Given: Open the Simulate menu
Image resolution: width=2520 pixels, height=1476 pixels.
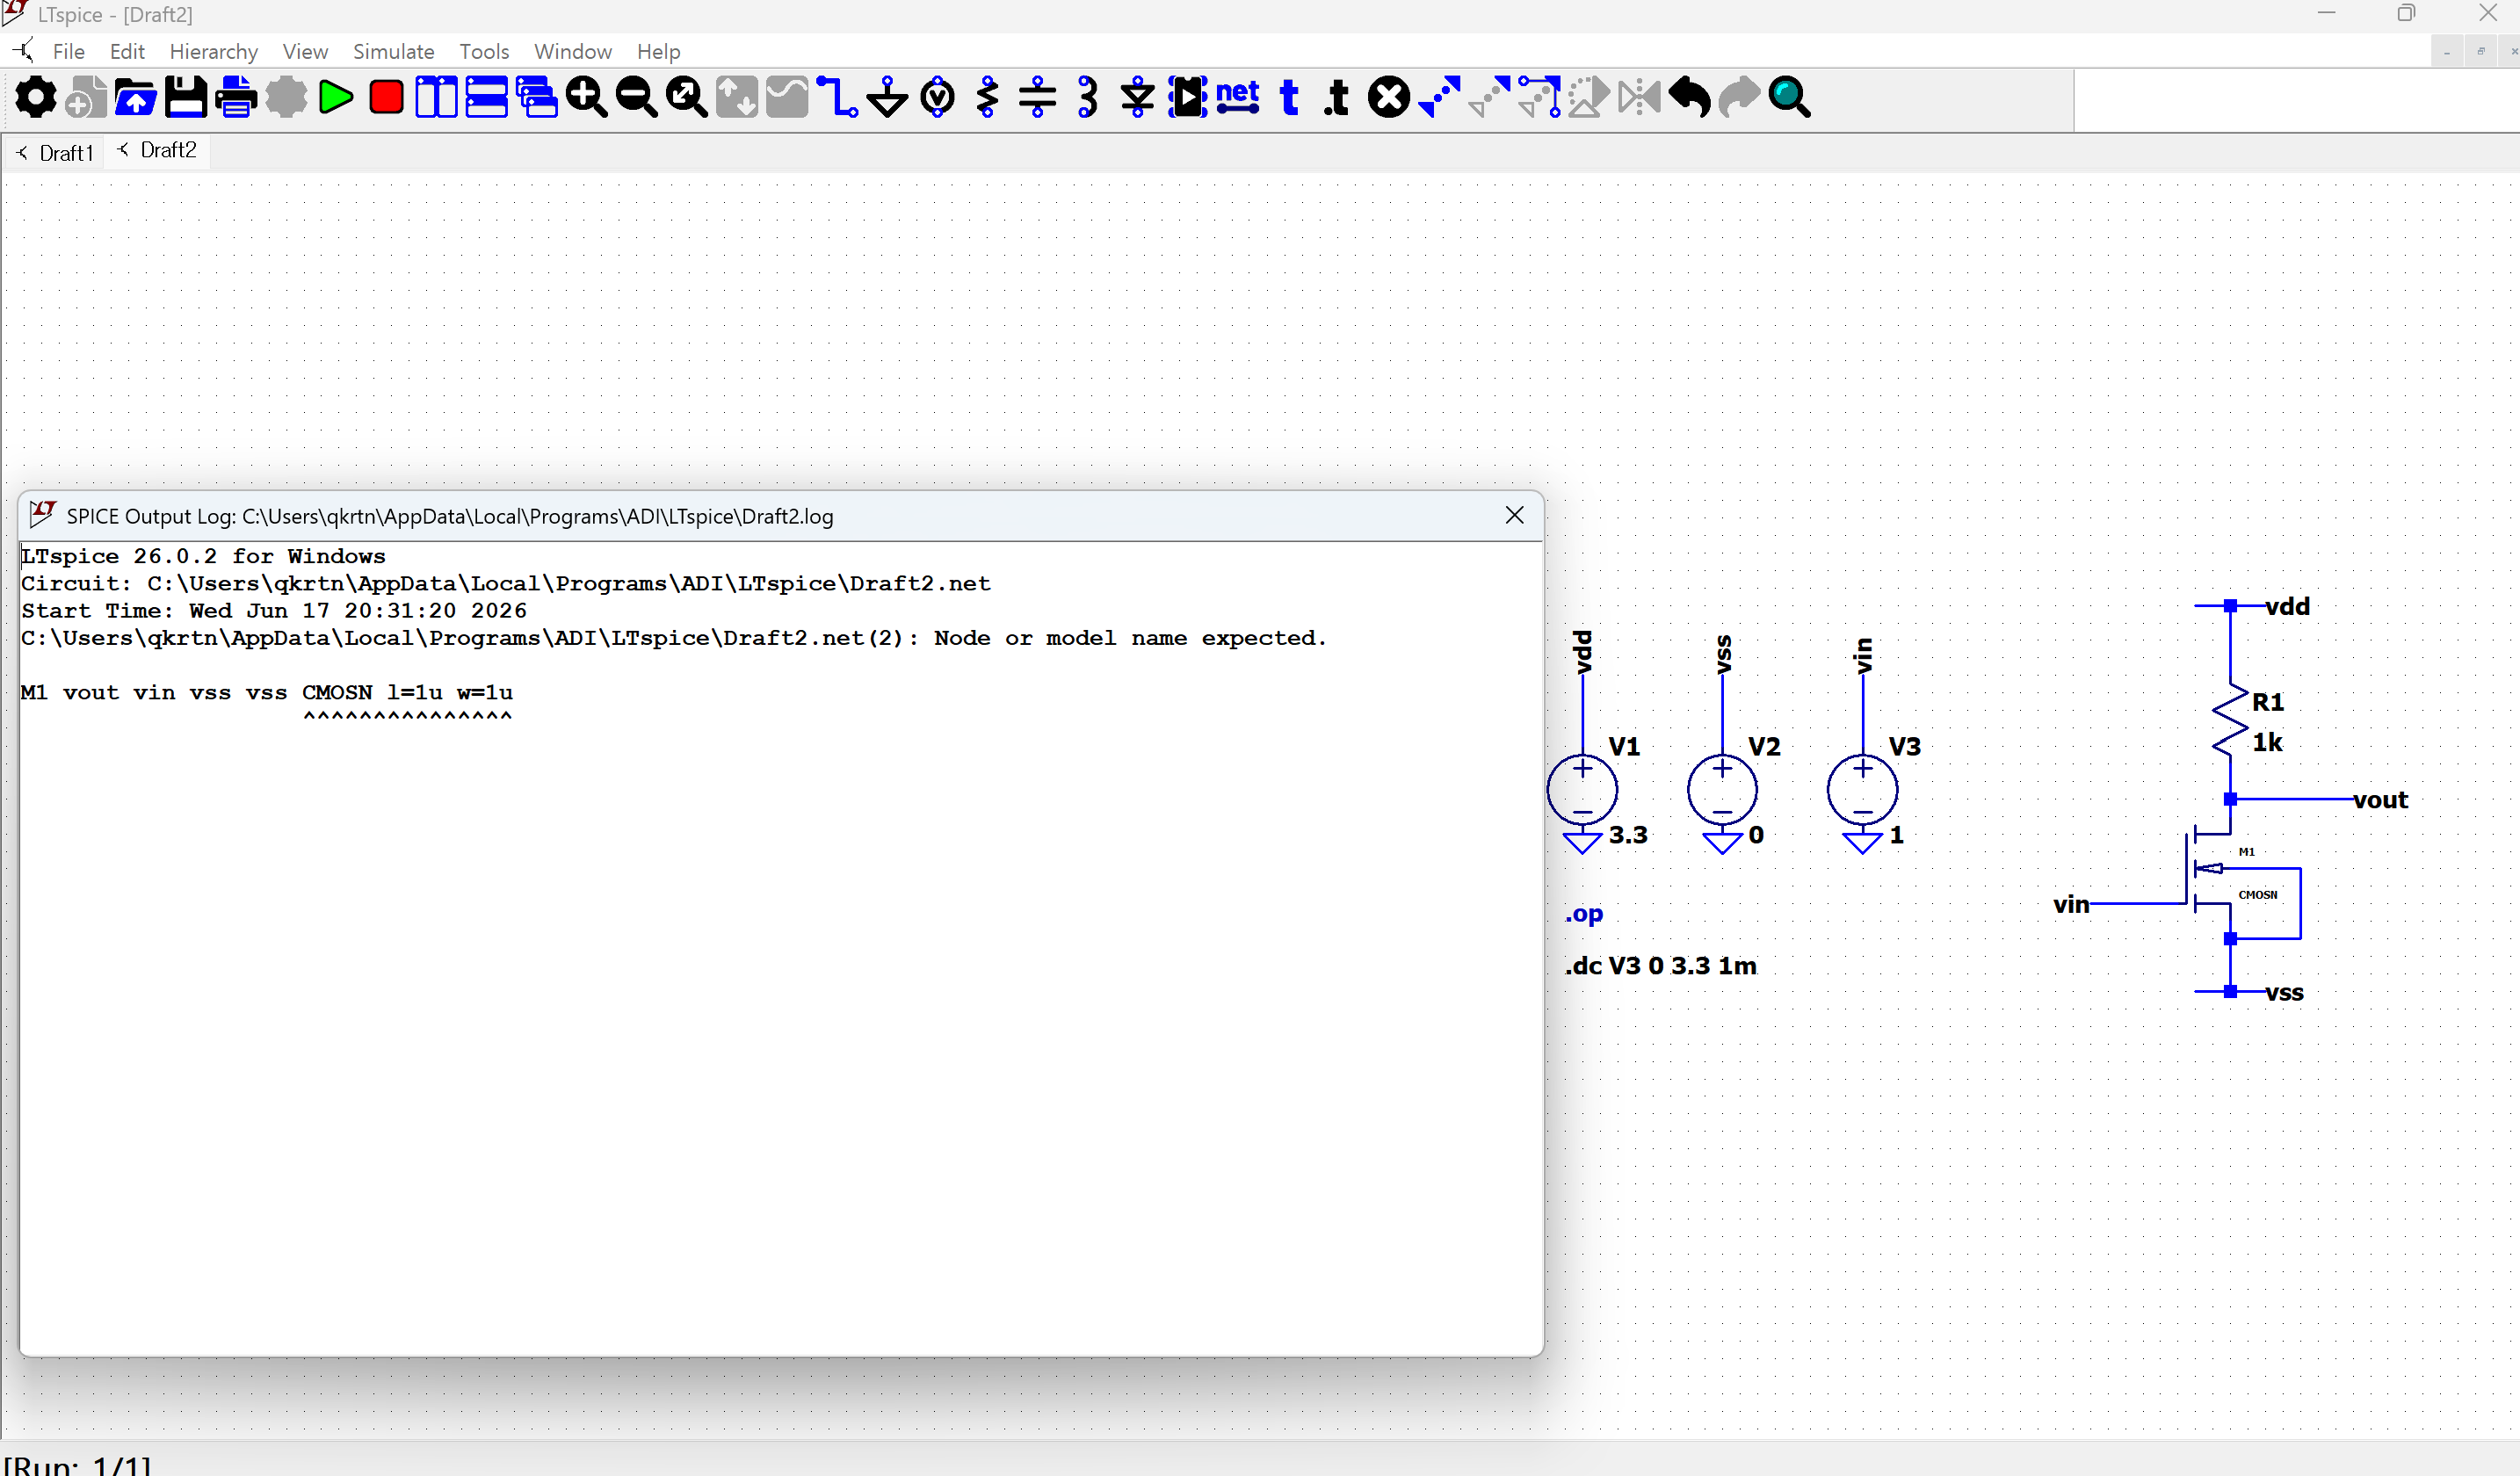Looking at the screenshot, I should click(x=393, y=51).
